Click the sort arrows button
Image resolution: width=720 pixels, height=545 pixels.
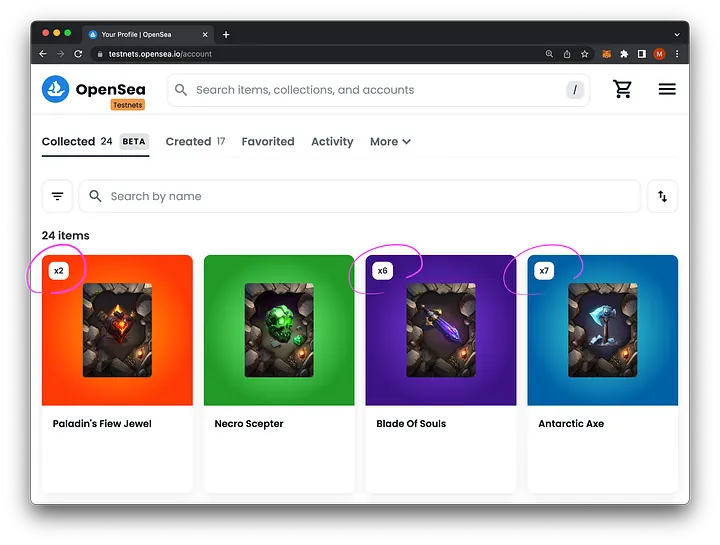[662, 197]
